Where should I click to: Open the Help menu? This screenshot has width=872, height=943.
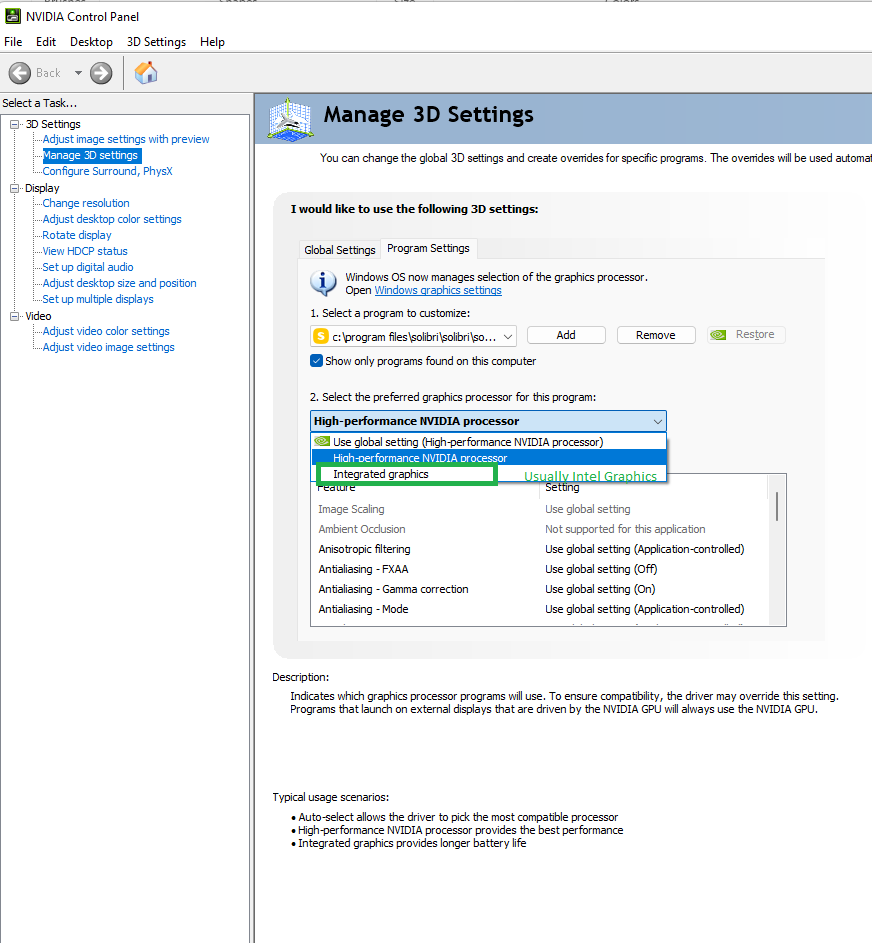pyautogui.click(x=212, y=42)
